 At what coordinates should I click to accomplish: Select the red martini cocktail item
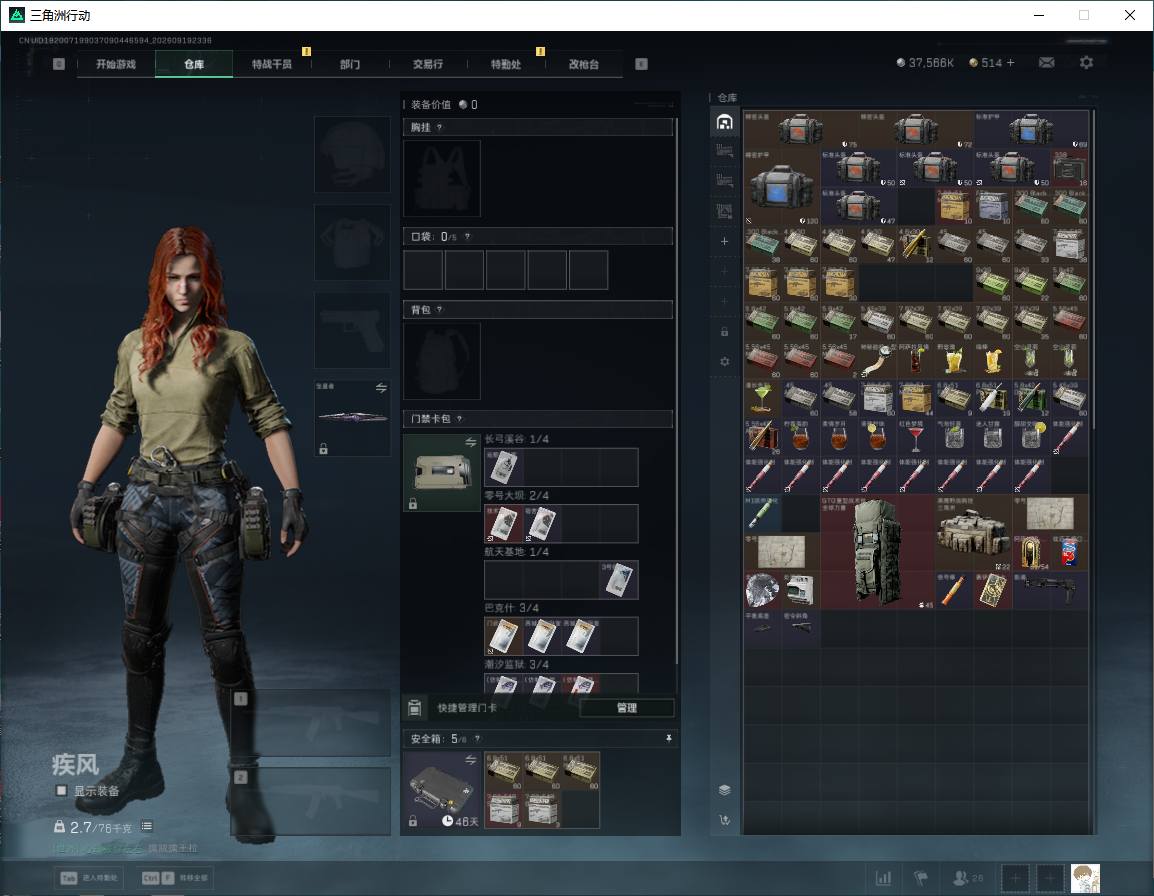tap(916, 437)
